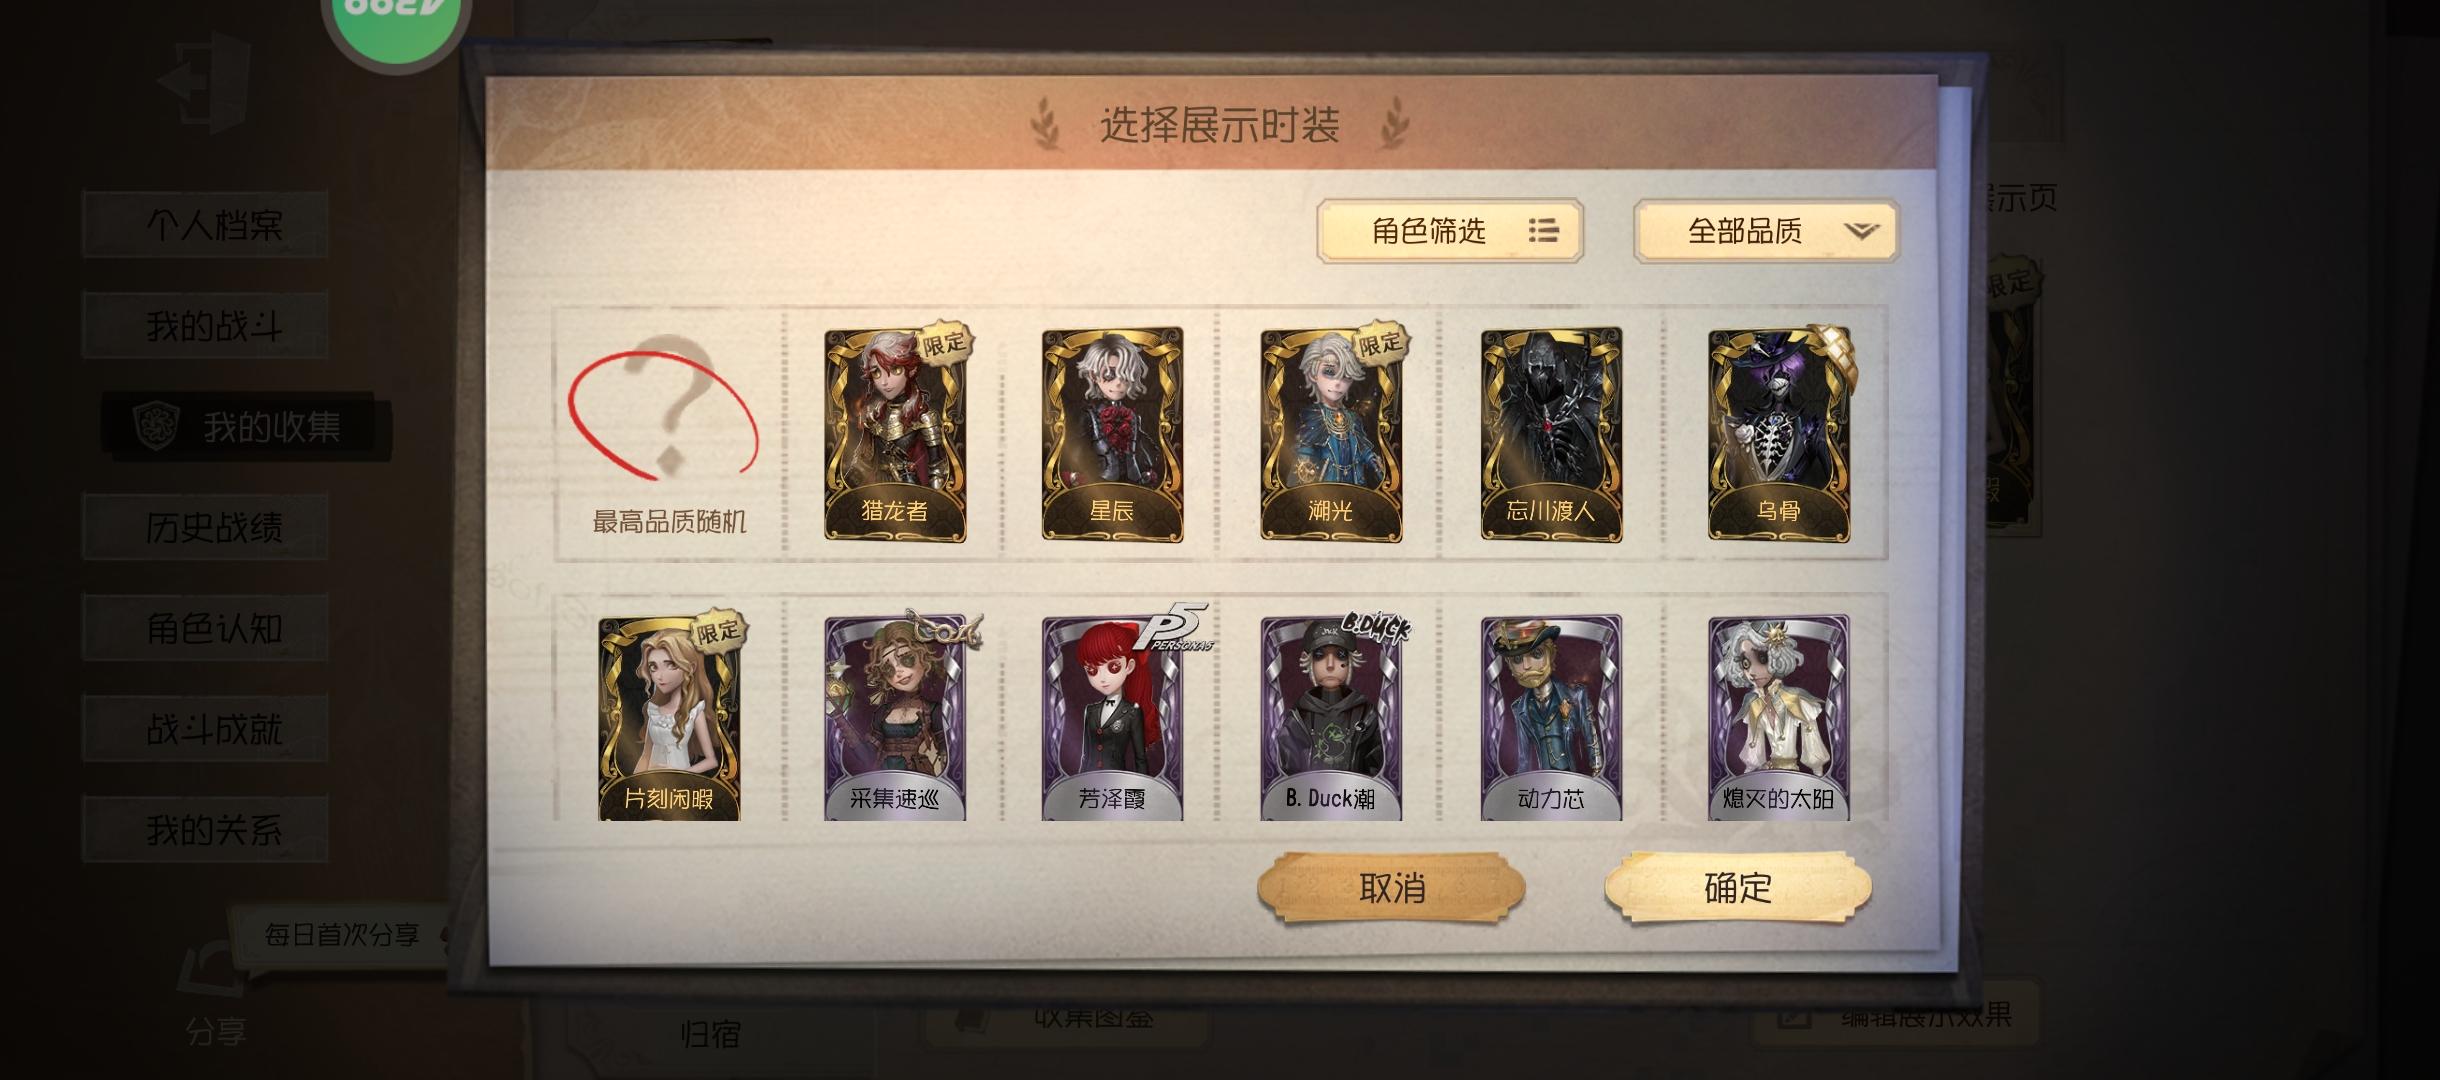Choose the 采集速巡 costume card
Image resolution: width=2440 pixels, height=1080 pixels.
pos(895,718)
